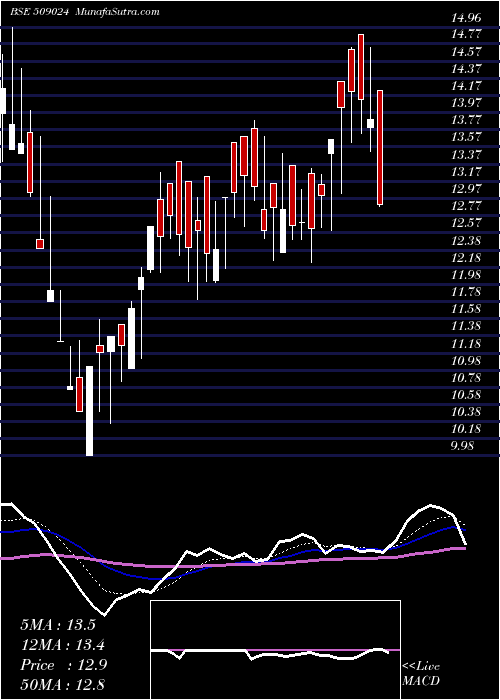Image resolution: width=500 pixels, height=700 pixels.
Task: Click the 10.98 price axis label
Action: 466,361
